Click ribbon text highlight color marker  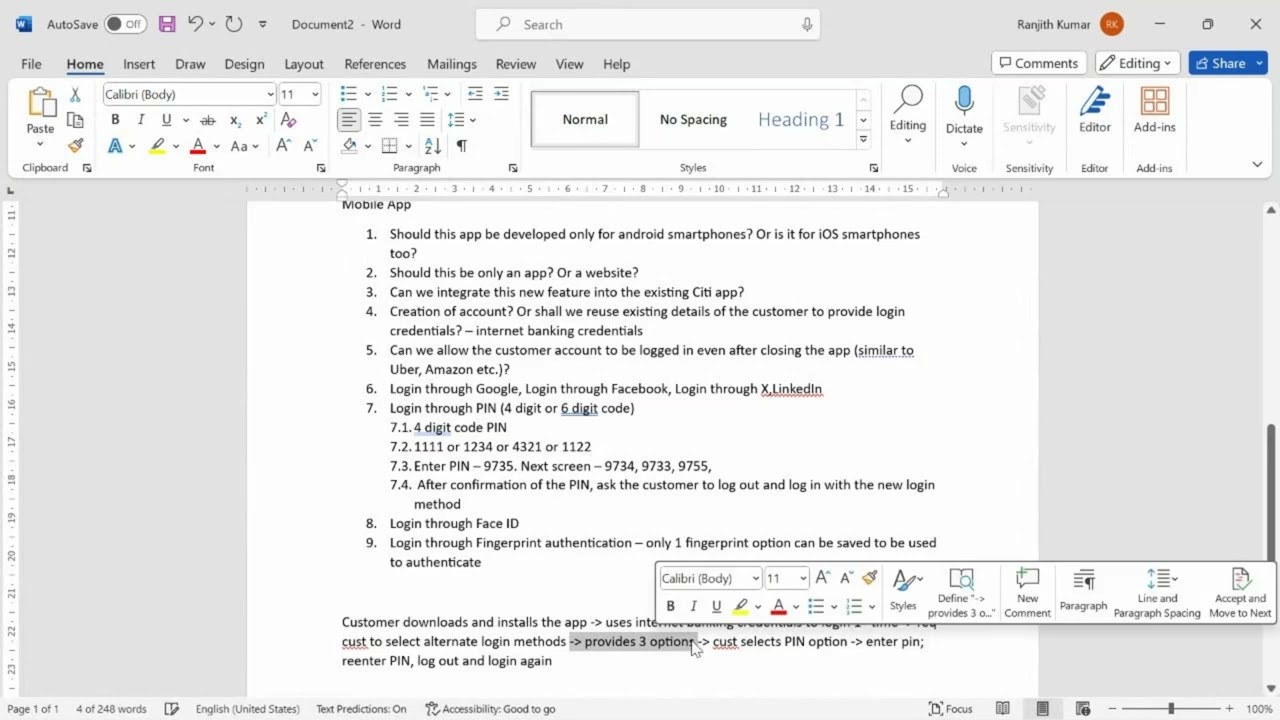(x=157, y=146)
